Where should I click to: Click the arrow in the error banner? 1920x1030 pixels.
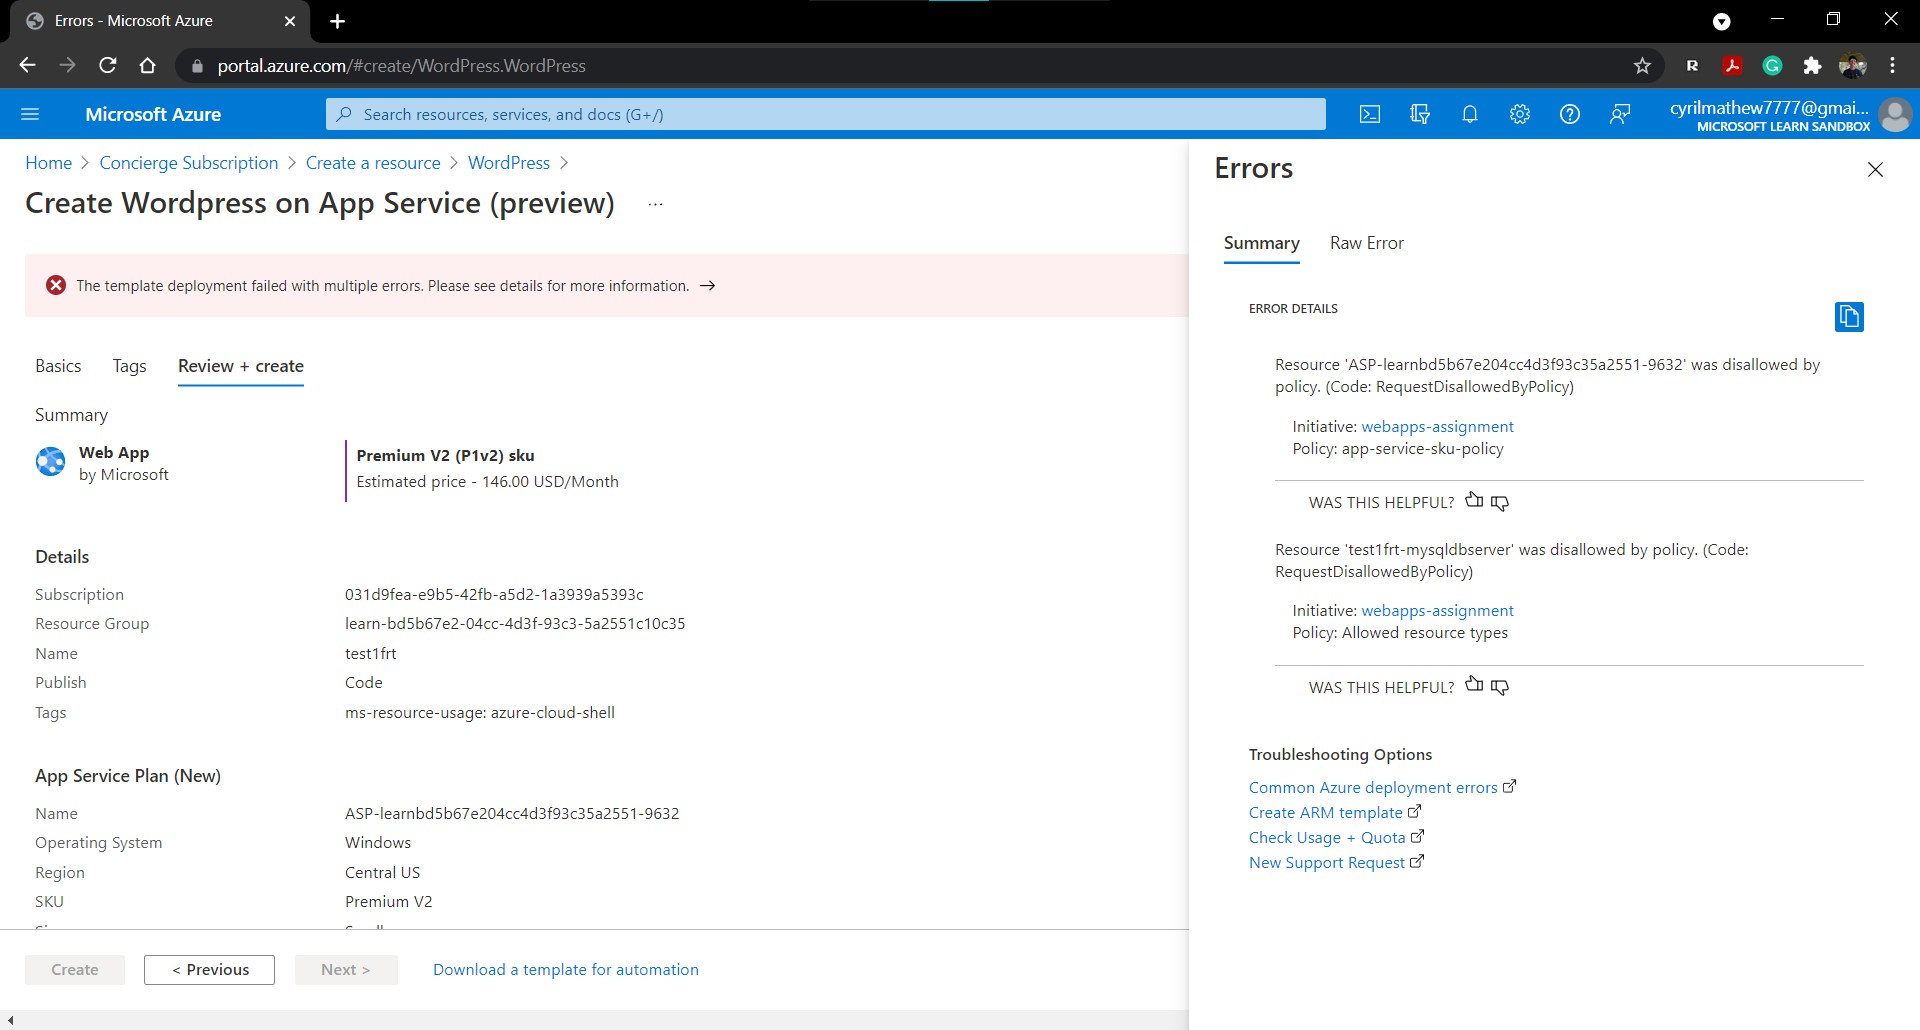[708, 286]
